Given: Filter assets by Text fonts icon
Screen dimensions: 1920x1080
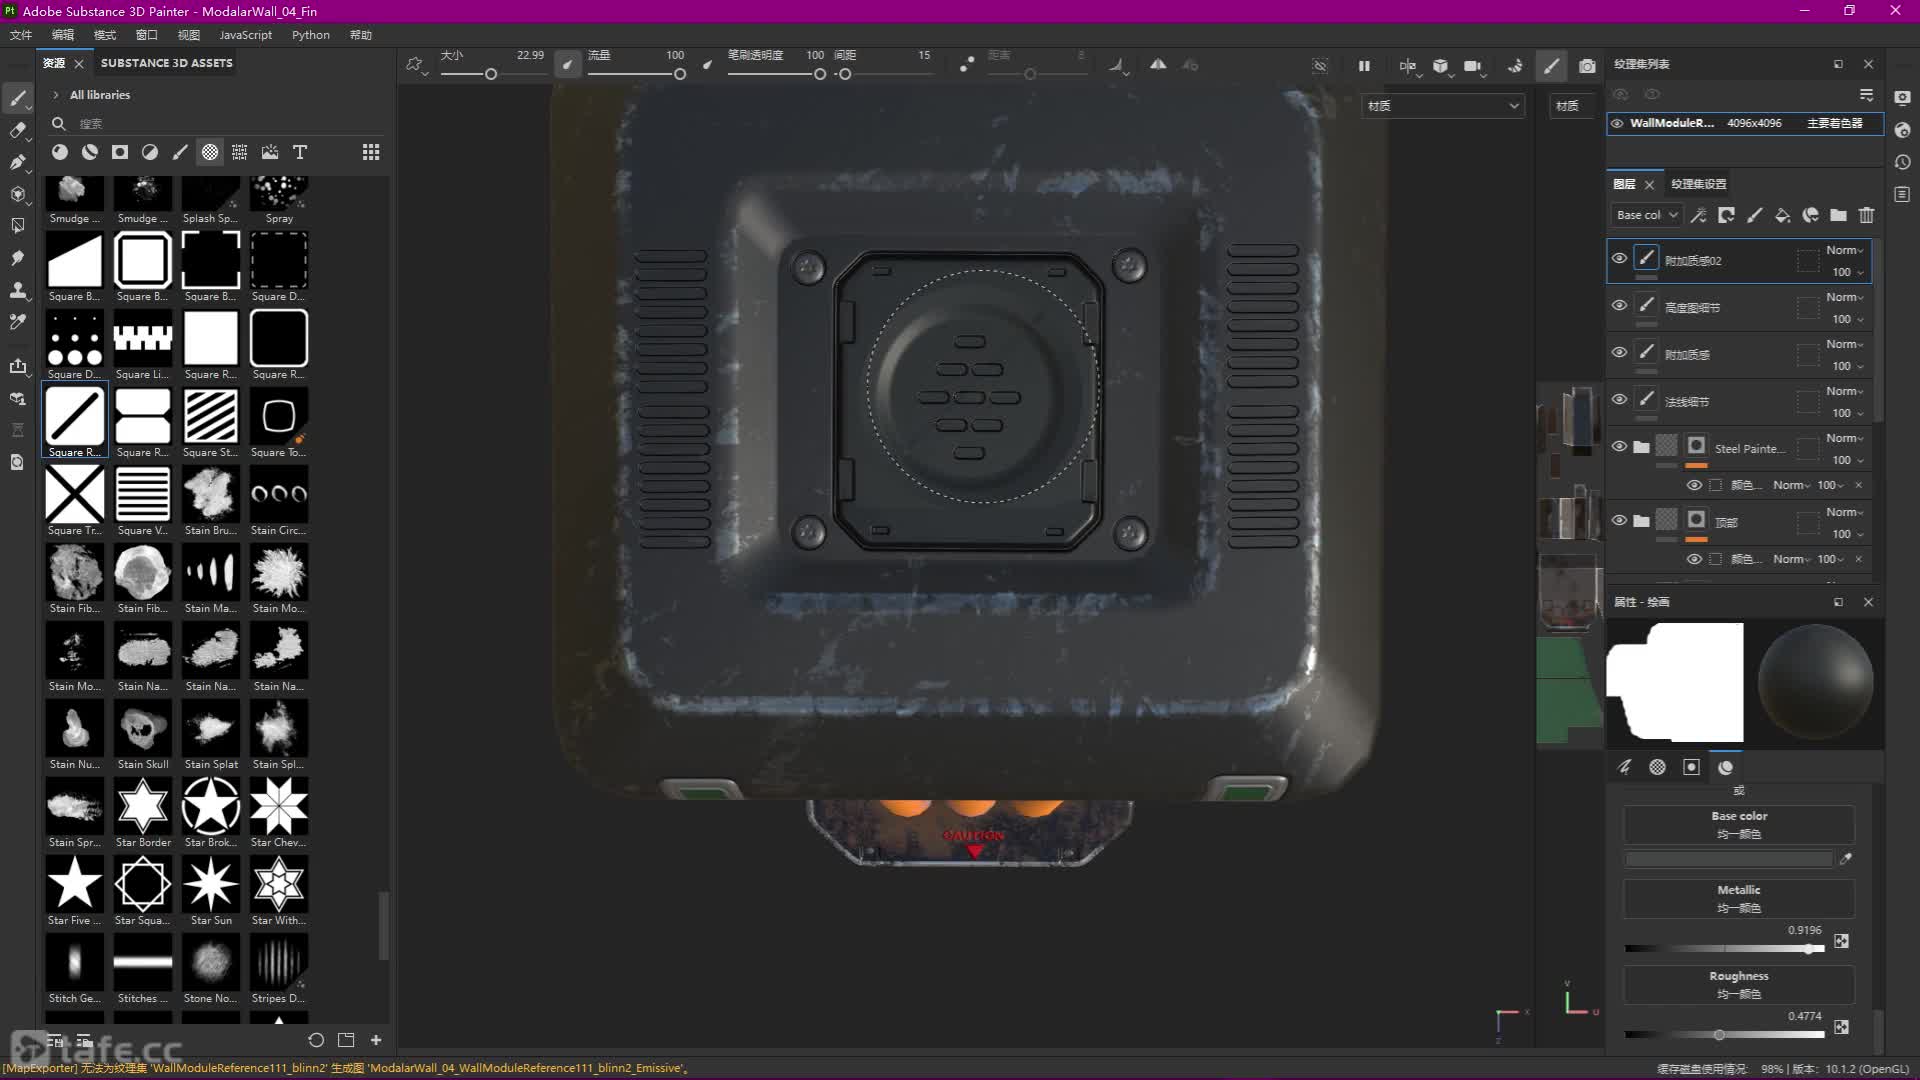Looking at the screenshot, I should pos(299,152).
